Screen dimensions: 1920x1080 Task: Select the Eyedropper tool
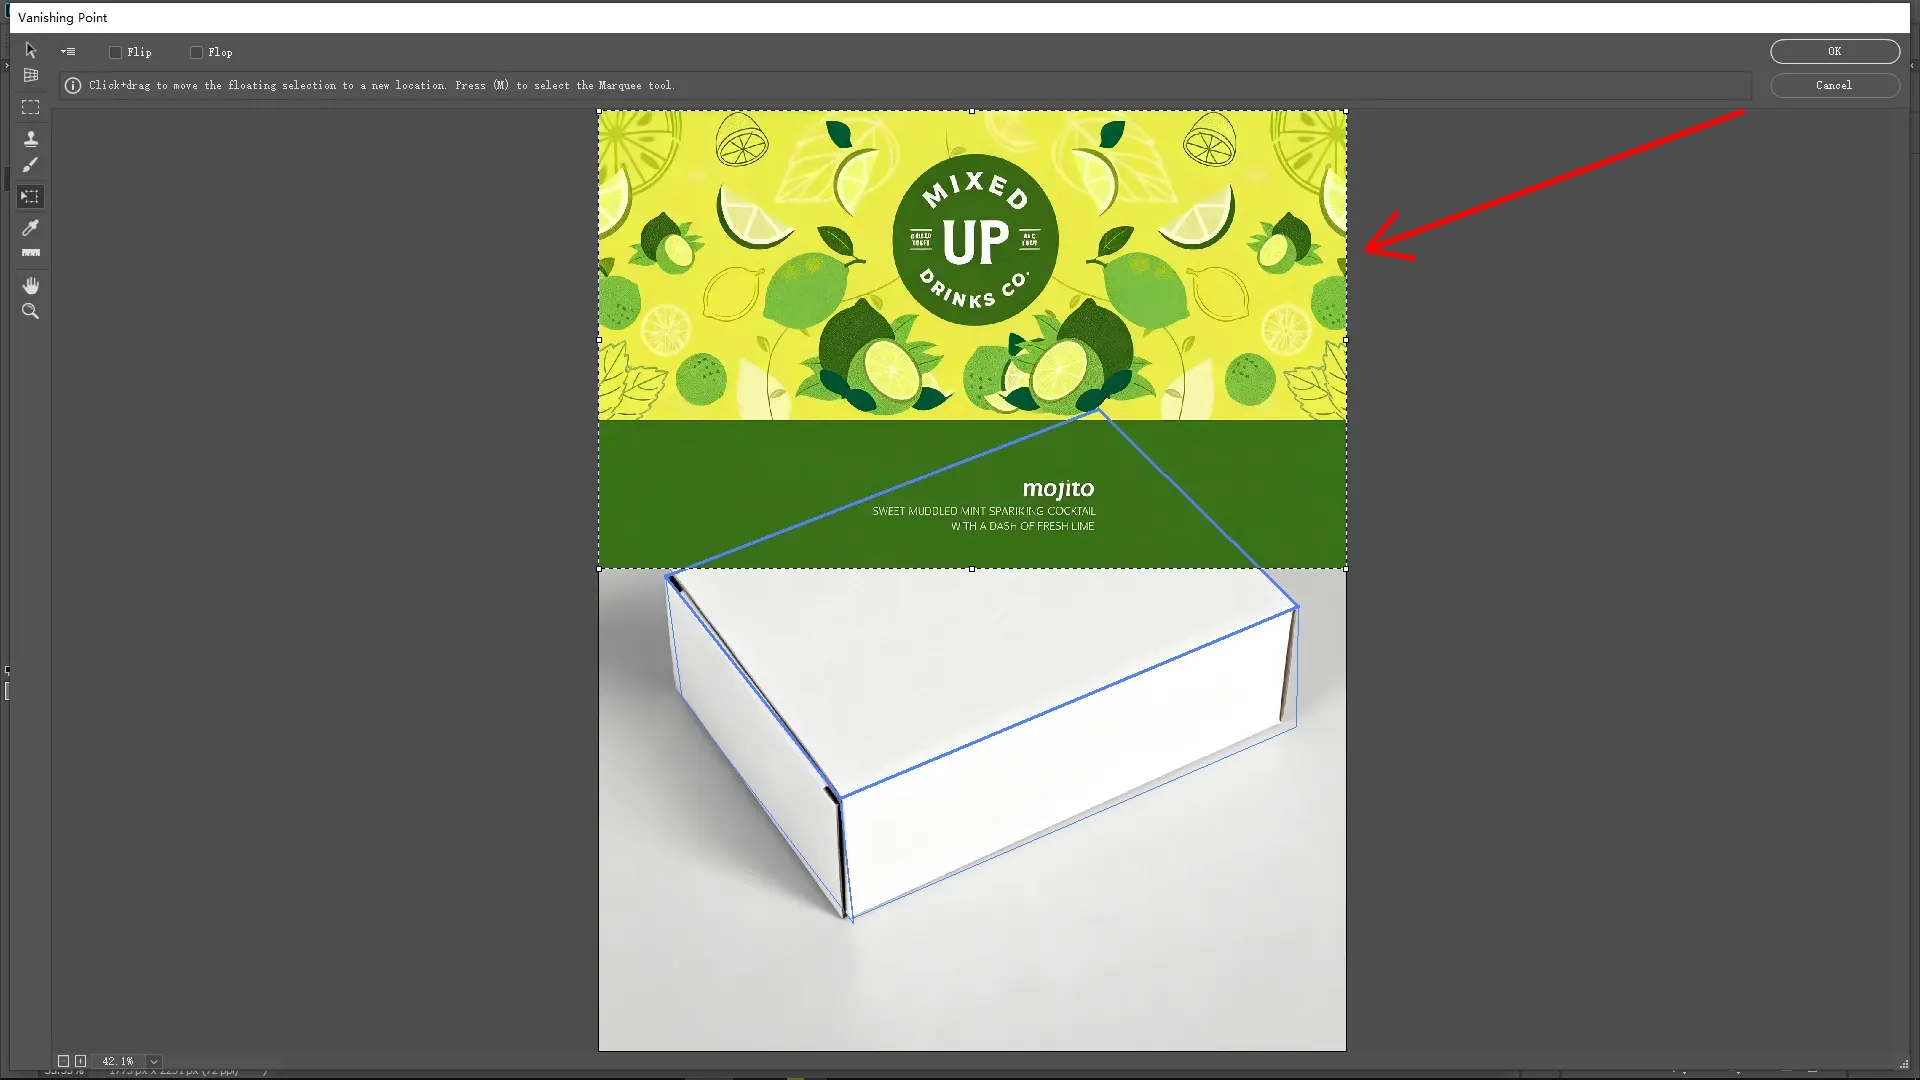click(x=31, y=228)
